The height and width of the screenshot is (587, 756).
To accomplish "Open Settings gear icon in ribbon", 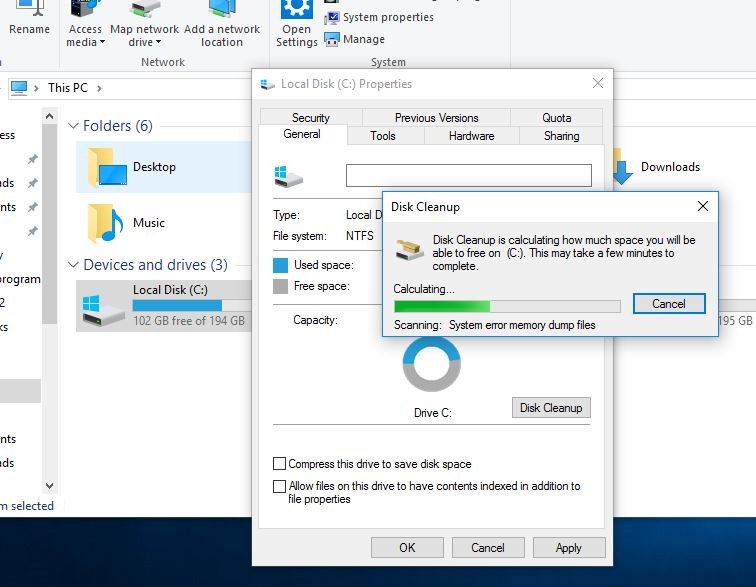I will [297, 9].
